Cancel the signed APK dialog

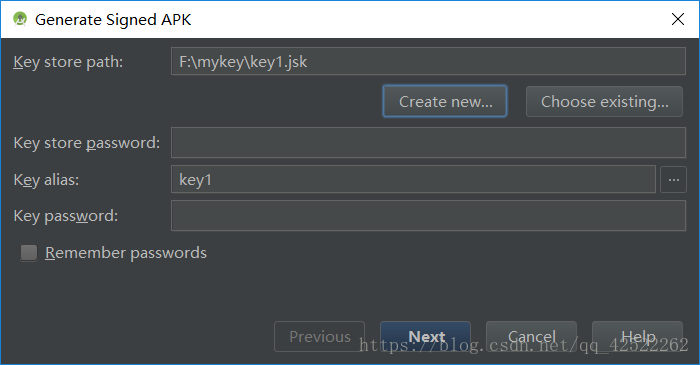pos(531,336)
